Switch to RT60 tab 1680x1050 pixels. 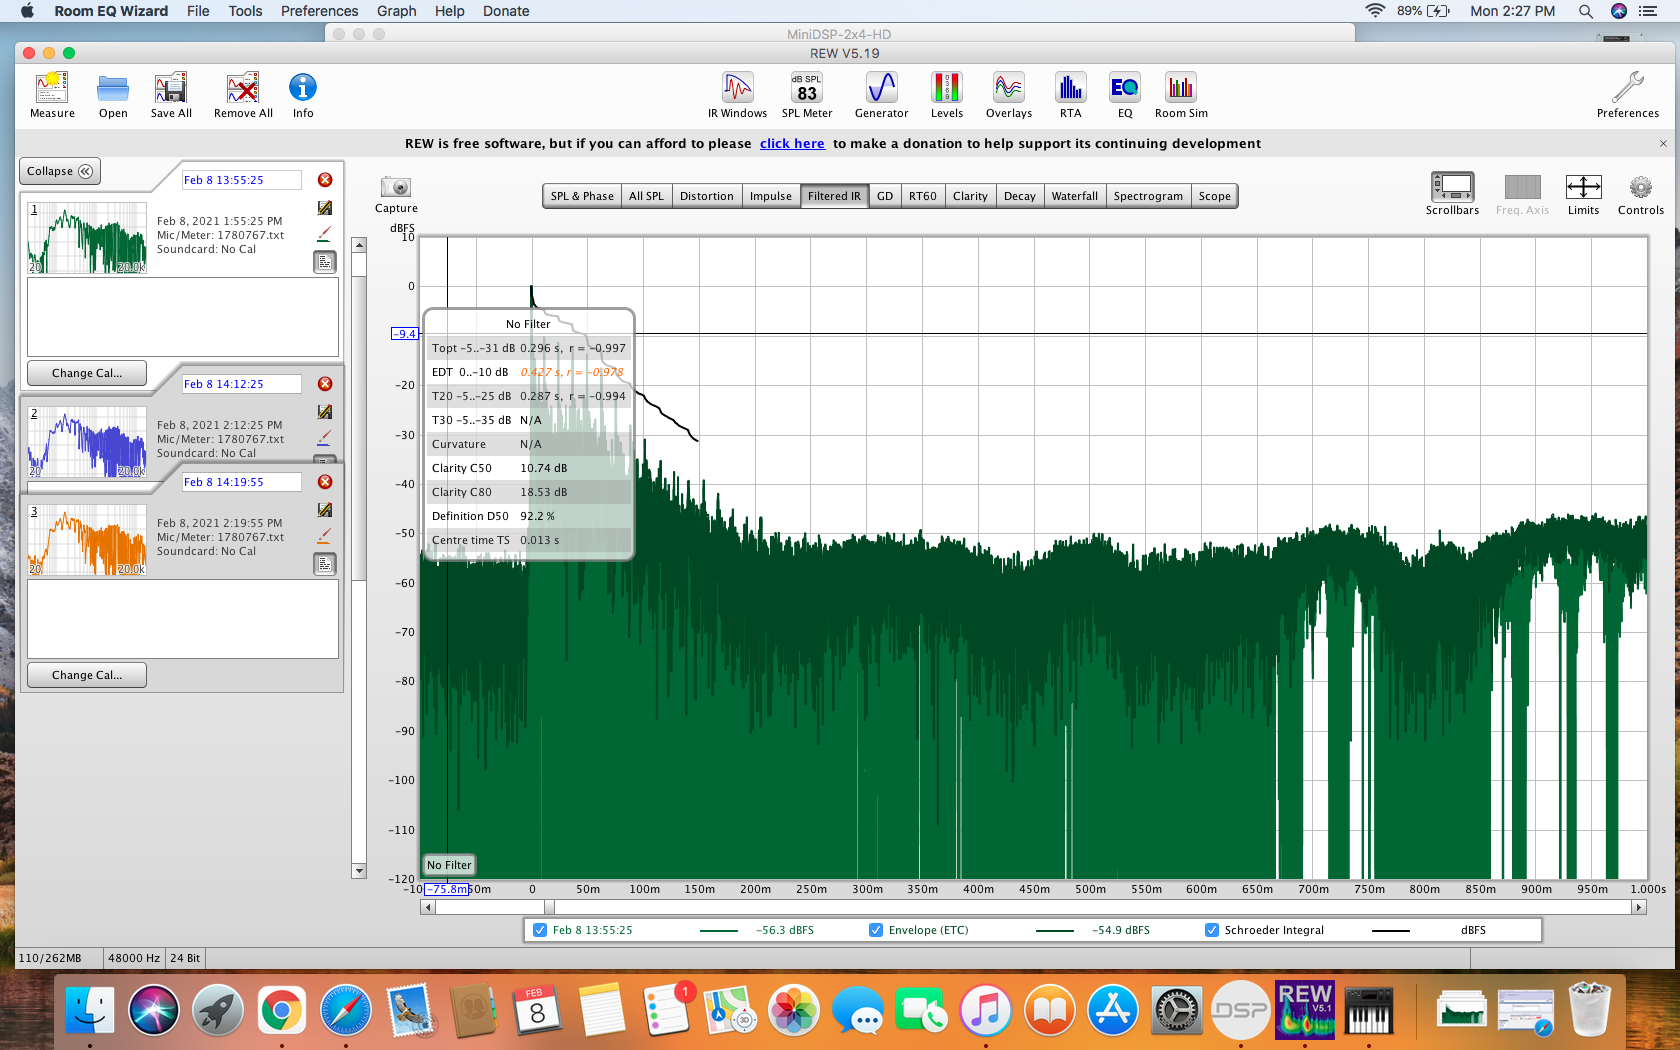tap(923, 196)
